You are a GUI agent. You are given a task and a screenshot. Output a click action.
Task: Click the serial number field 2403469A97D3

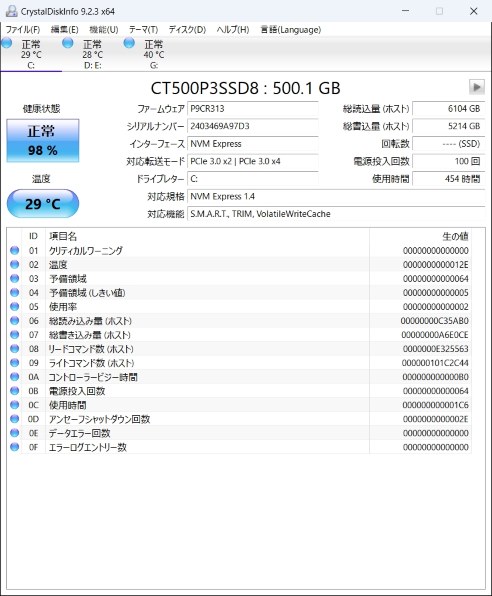(x=252, y=126)
